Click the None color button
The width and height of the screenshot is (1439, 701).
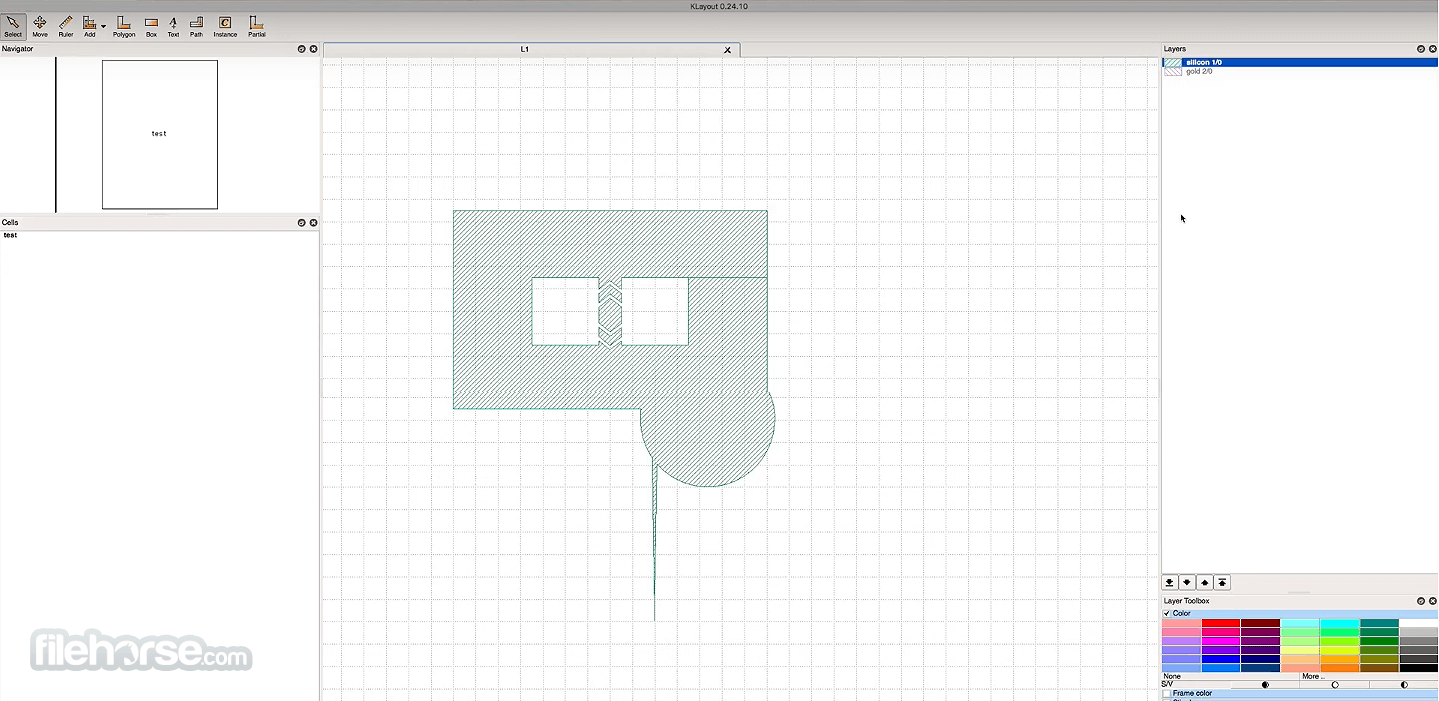point(1230,676)
